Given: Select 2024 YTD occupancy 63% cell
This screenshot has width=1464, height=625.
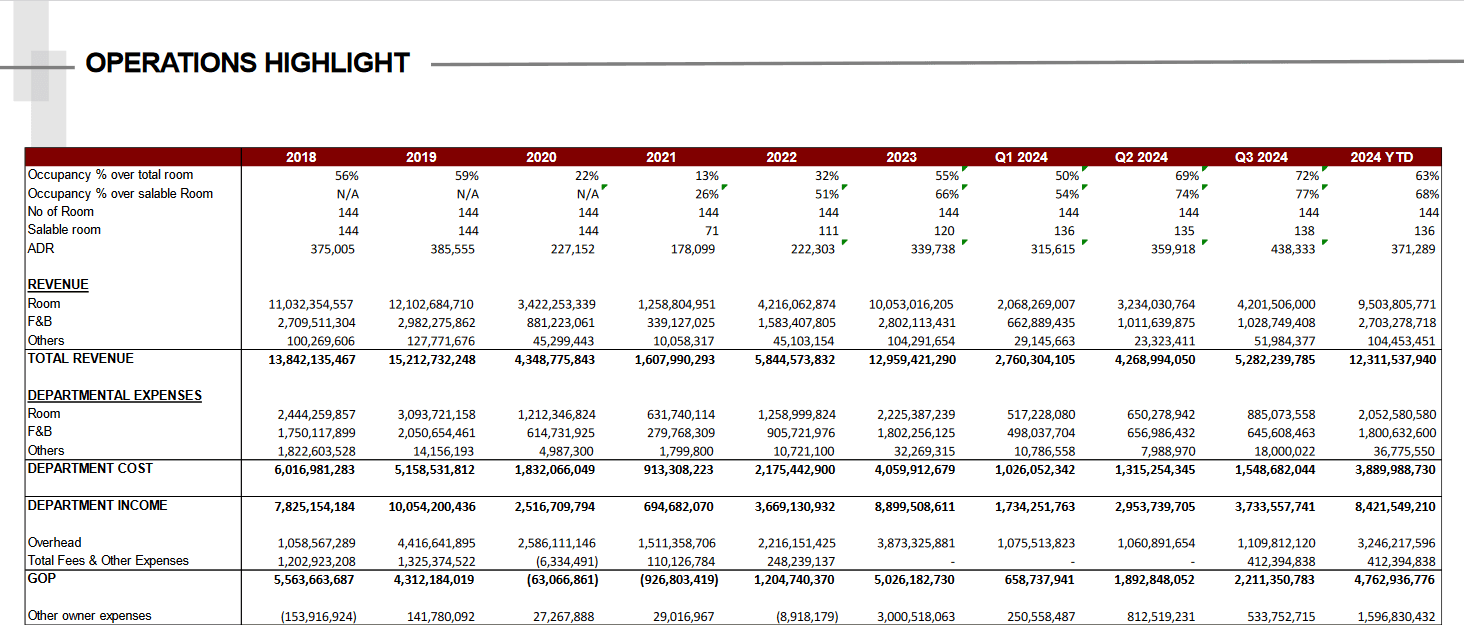Looking at the screenshot, I should [x=1426, y=176].
